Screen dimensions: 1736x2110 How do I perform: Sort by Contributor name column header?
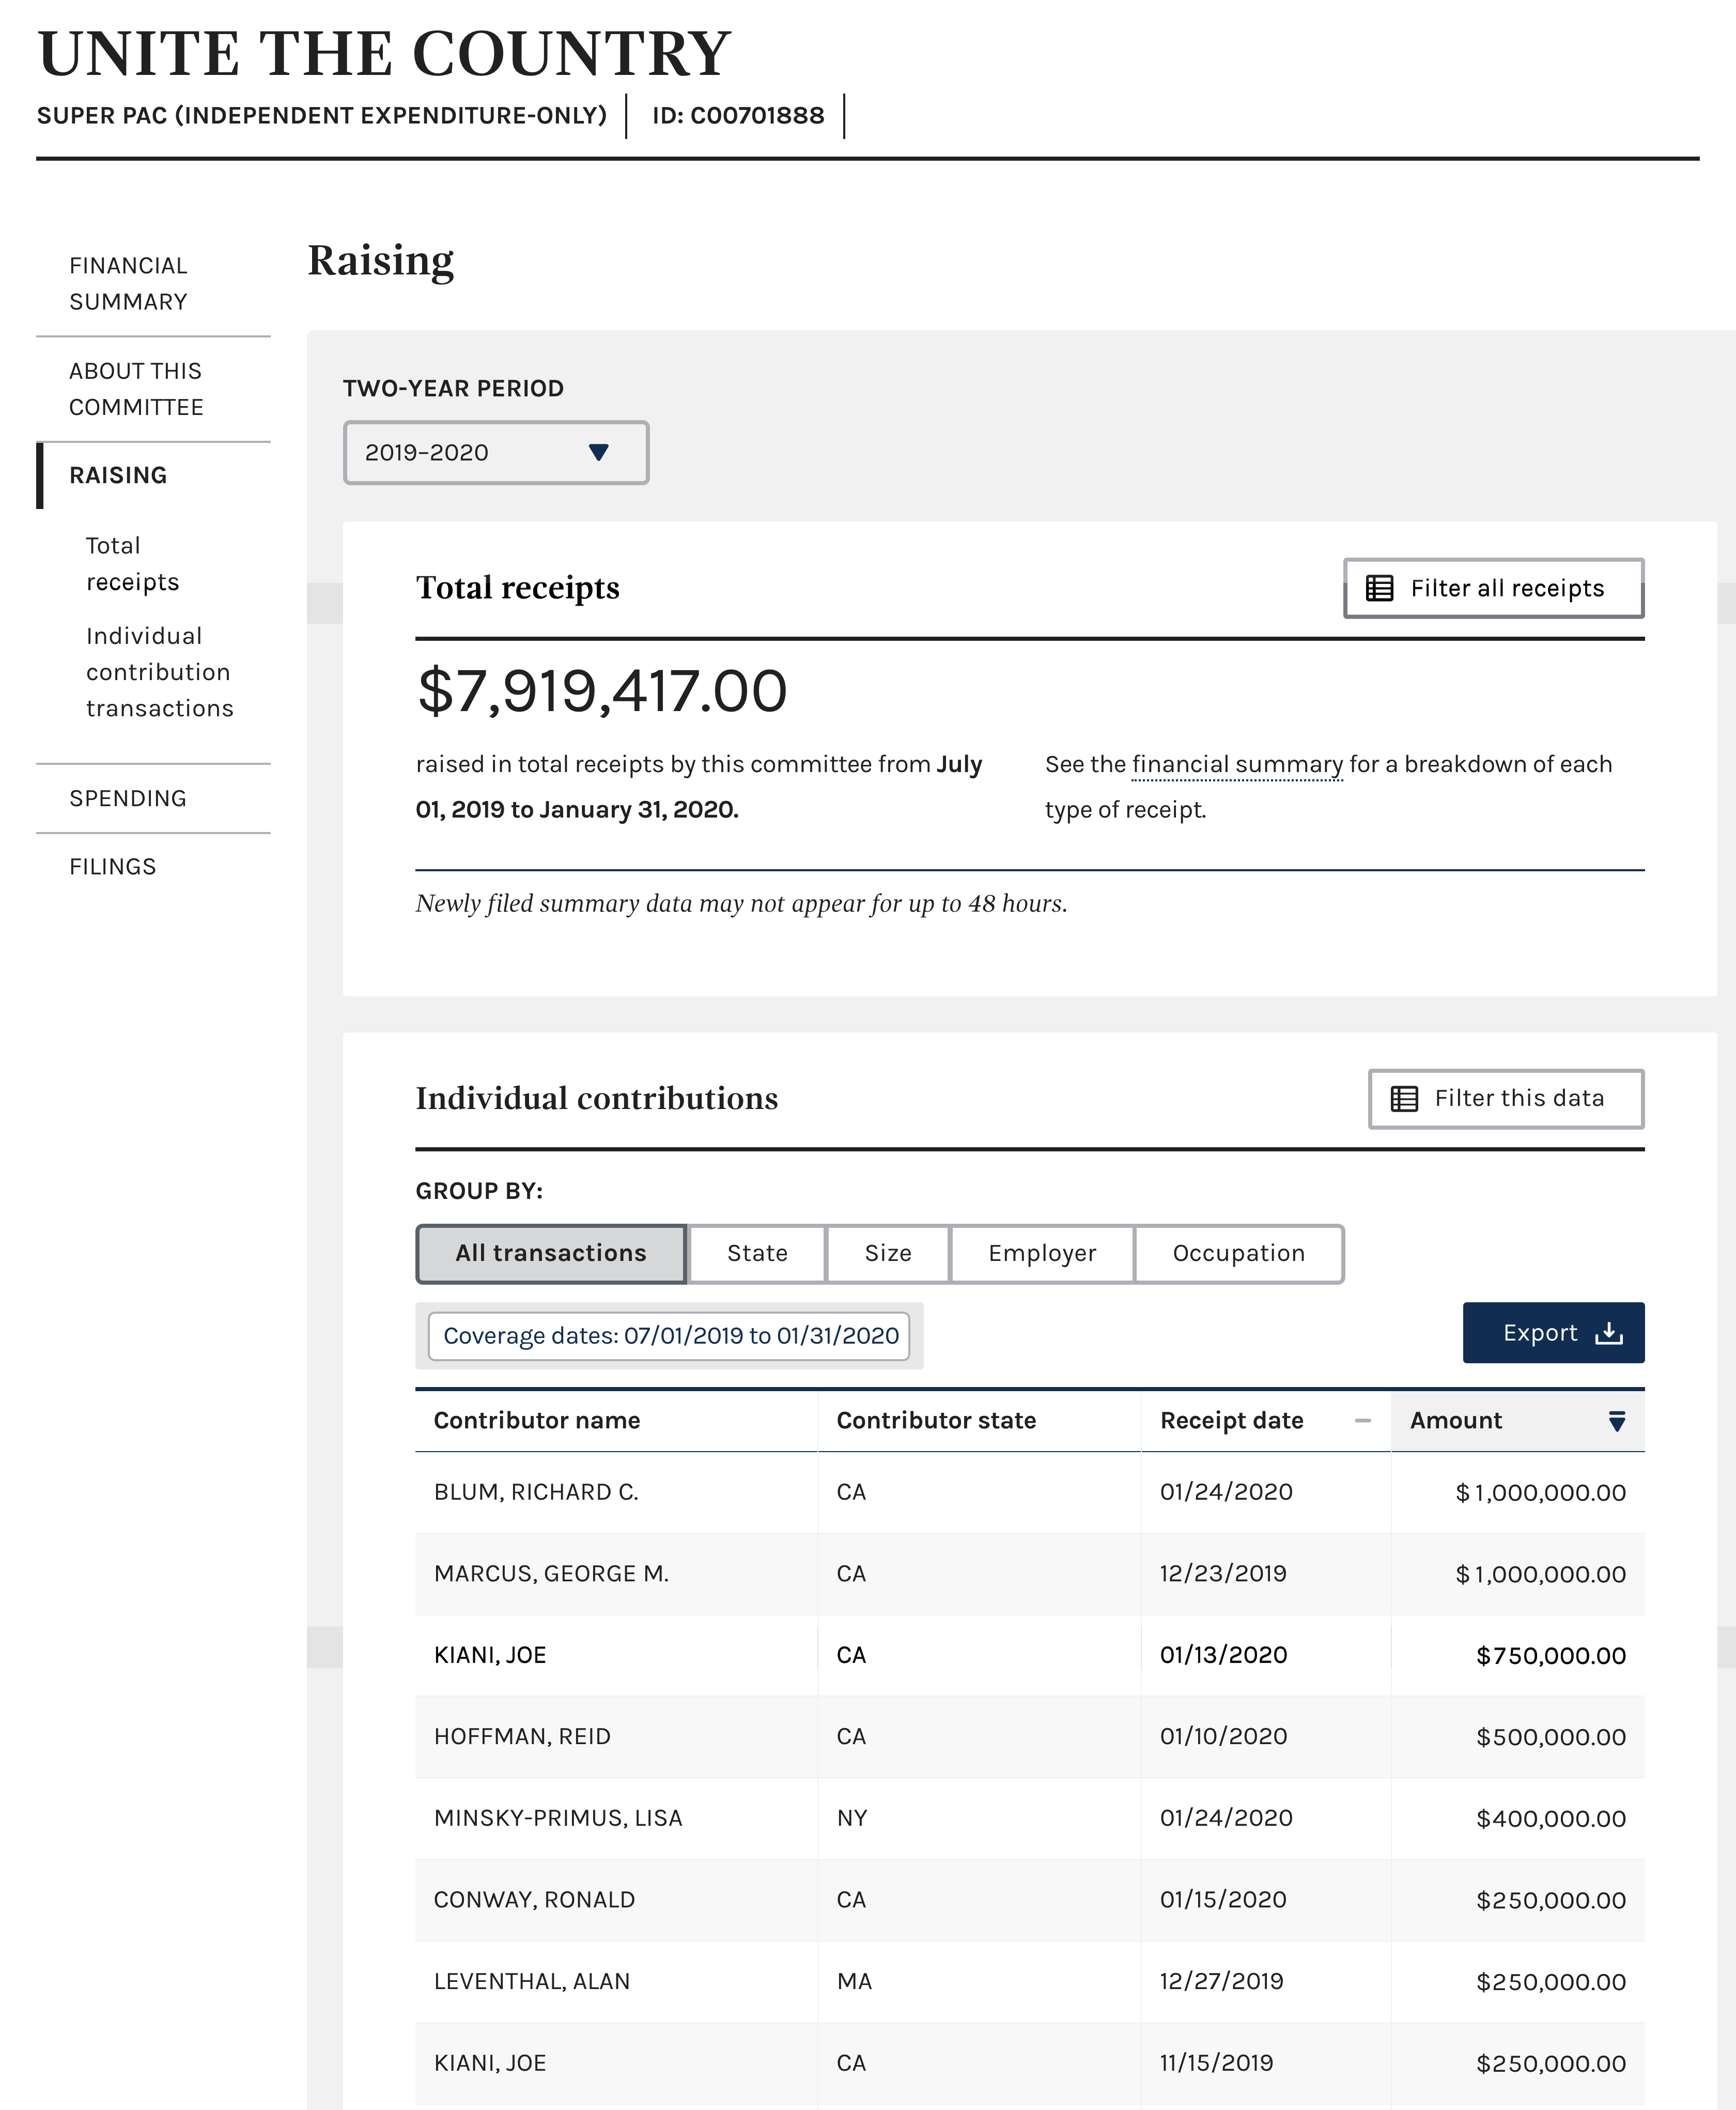click(537, 1421)
